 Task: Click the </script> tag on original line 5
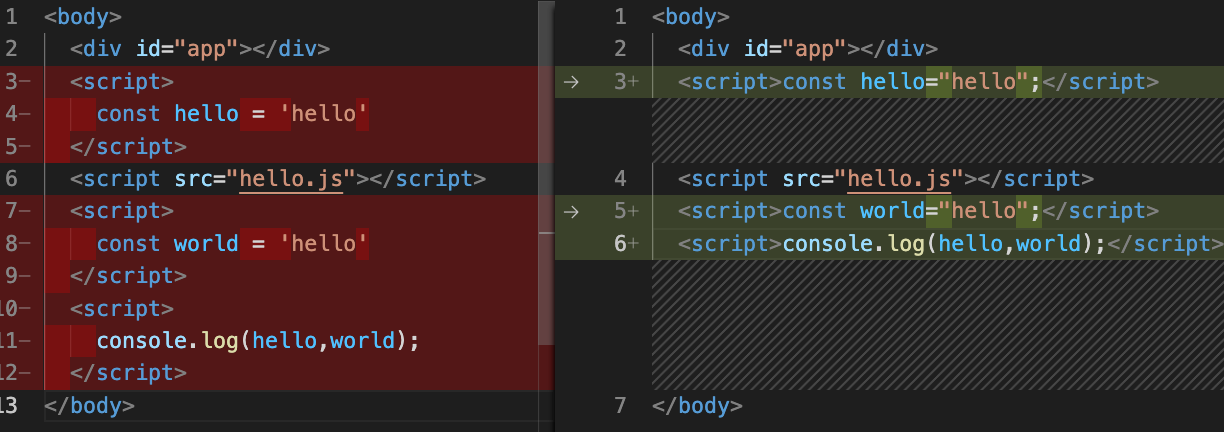129,146
